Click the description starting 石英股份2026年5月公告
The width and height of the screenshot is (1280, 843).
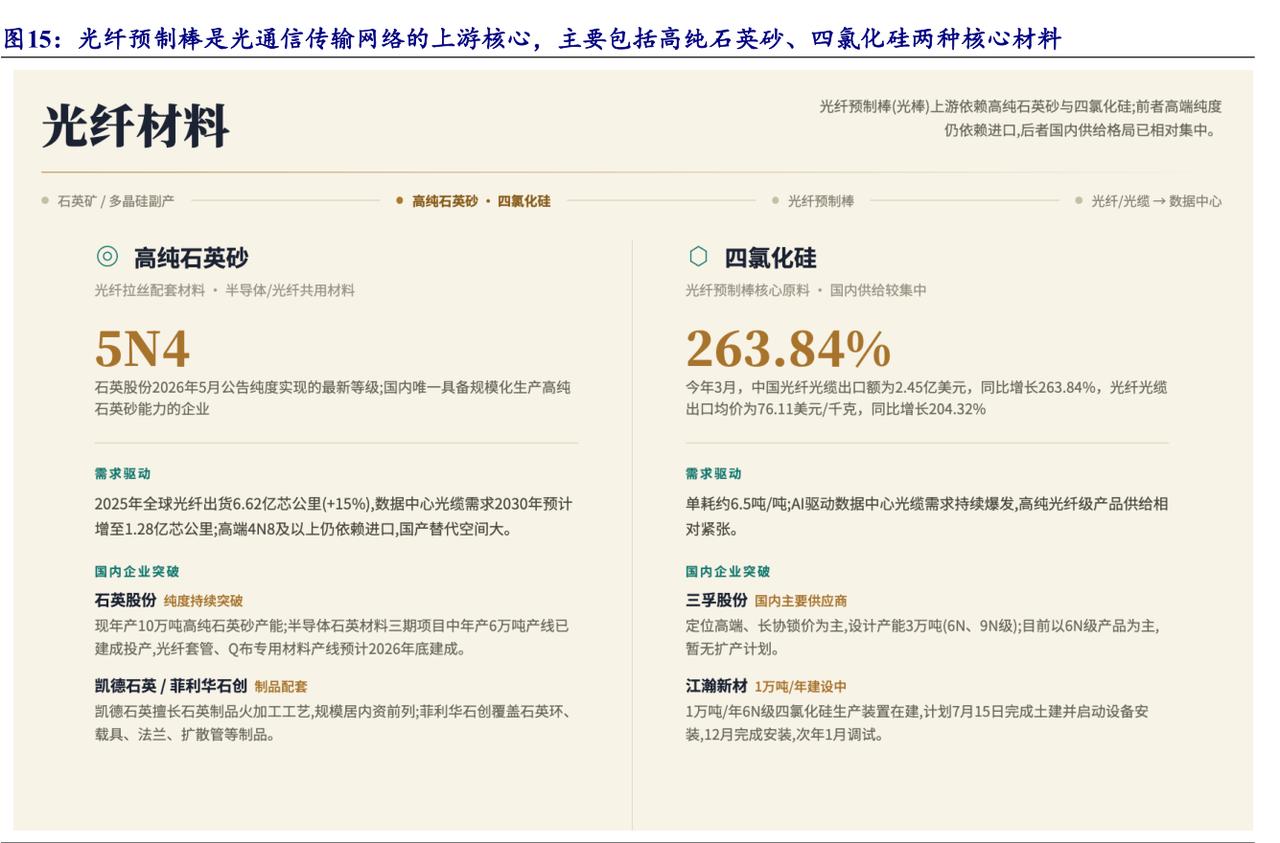(333, 398)
